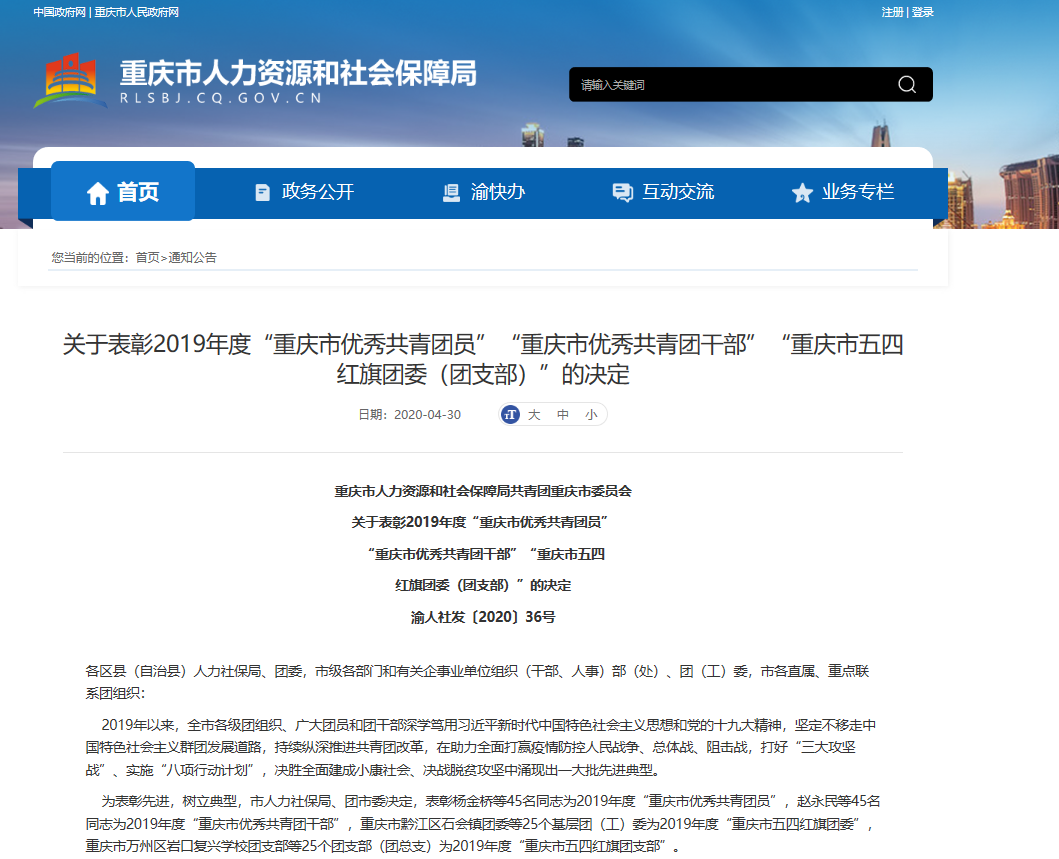Screen dimensions: 1059x859
Task: Set article font size to 小
Action: click(591, 415)
